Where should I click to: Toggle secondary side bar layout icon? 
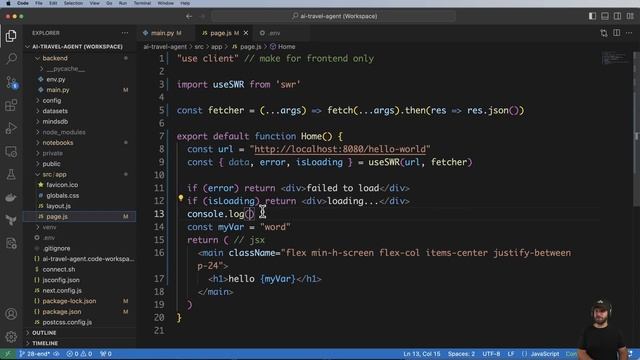click(618, 16)
